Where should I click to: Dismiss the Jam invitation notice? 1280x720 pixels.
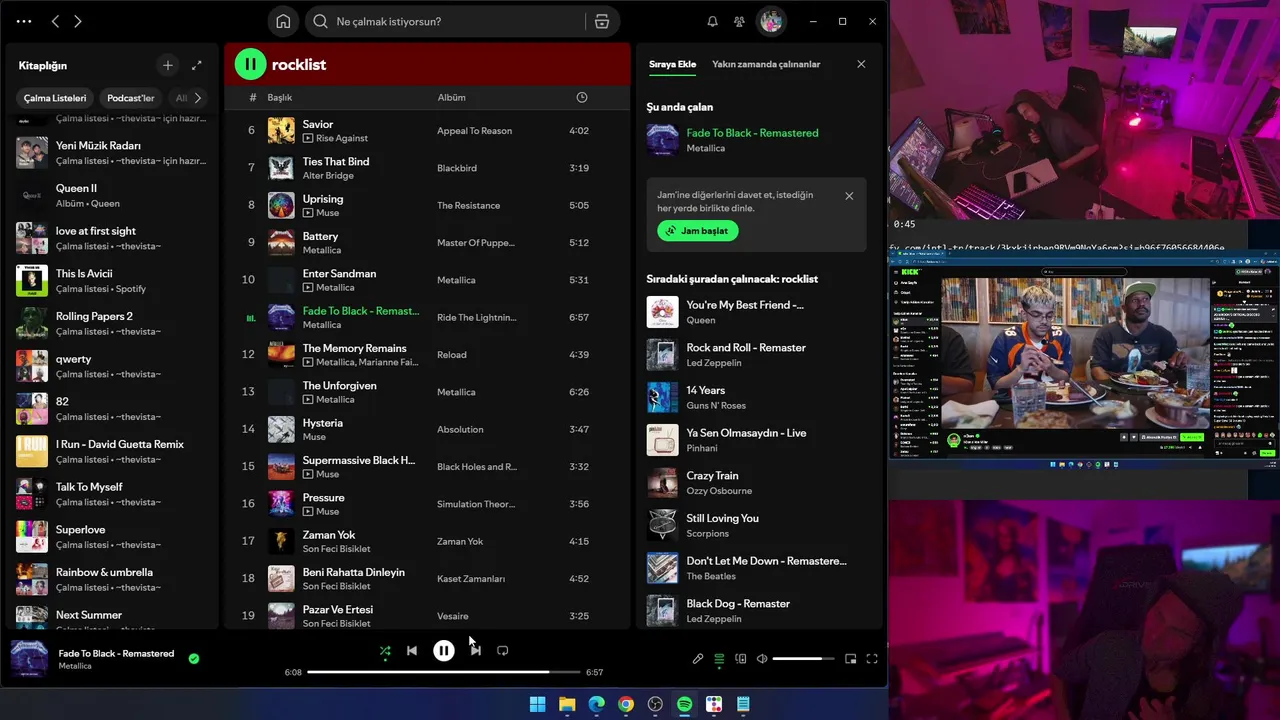pyautogui.click(x=849, y=196)
